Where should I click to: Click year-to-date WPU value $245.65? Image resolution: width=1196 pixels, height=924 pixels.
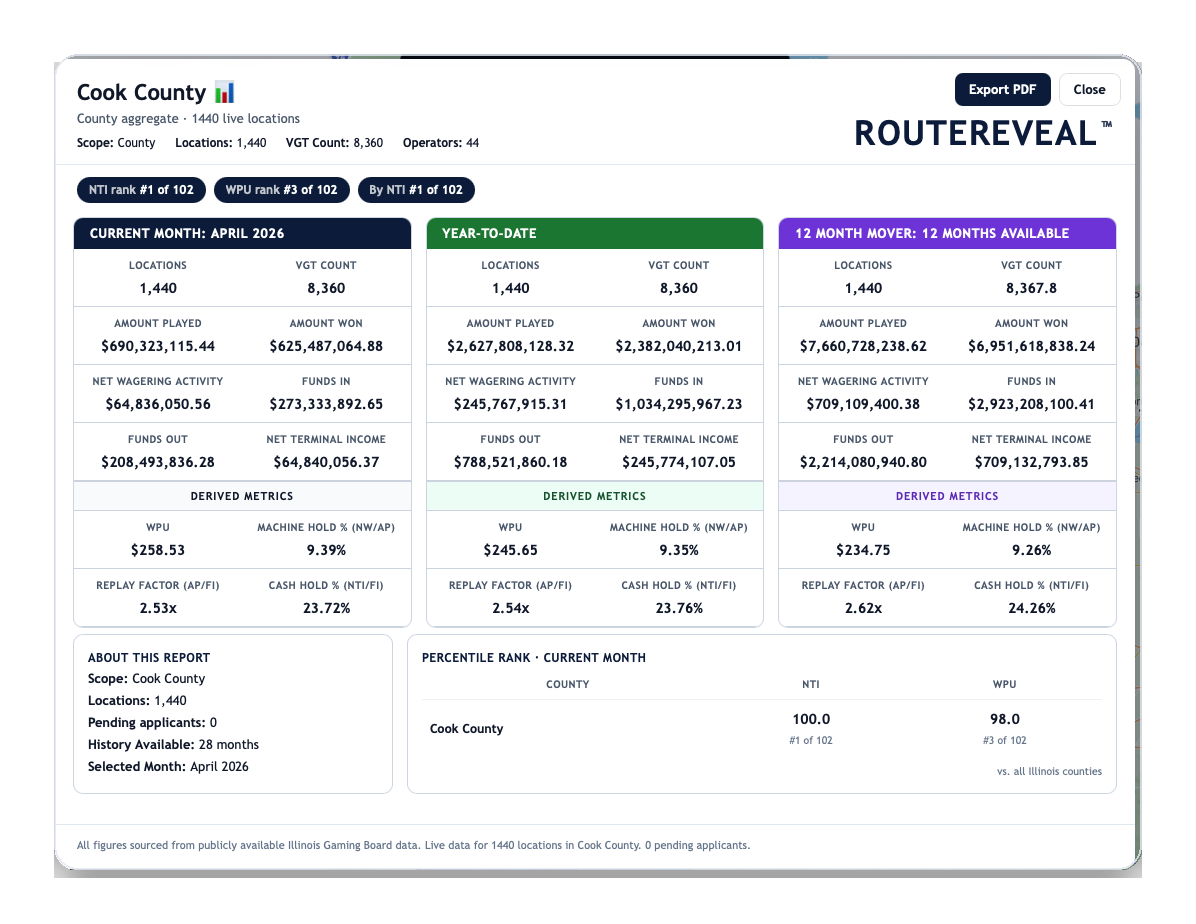[x=510, y=550]
